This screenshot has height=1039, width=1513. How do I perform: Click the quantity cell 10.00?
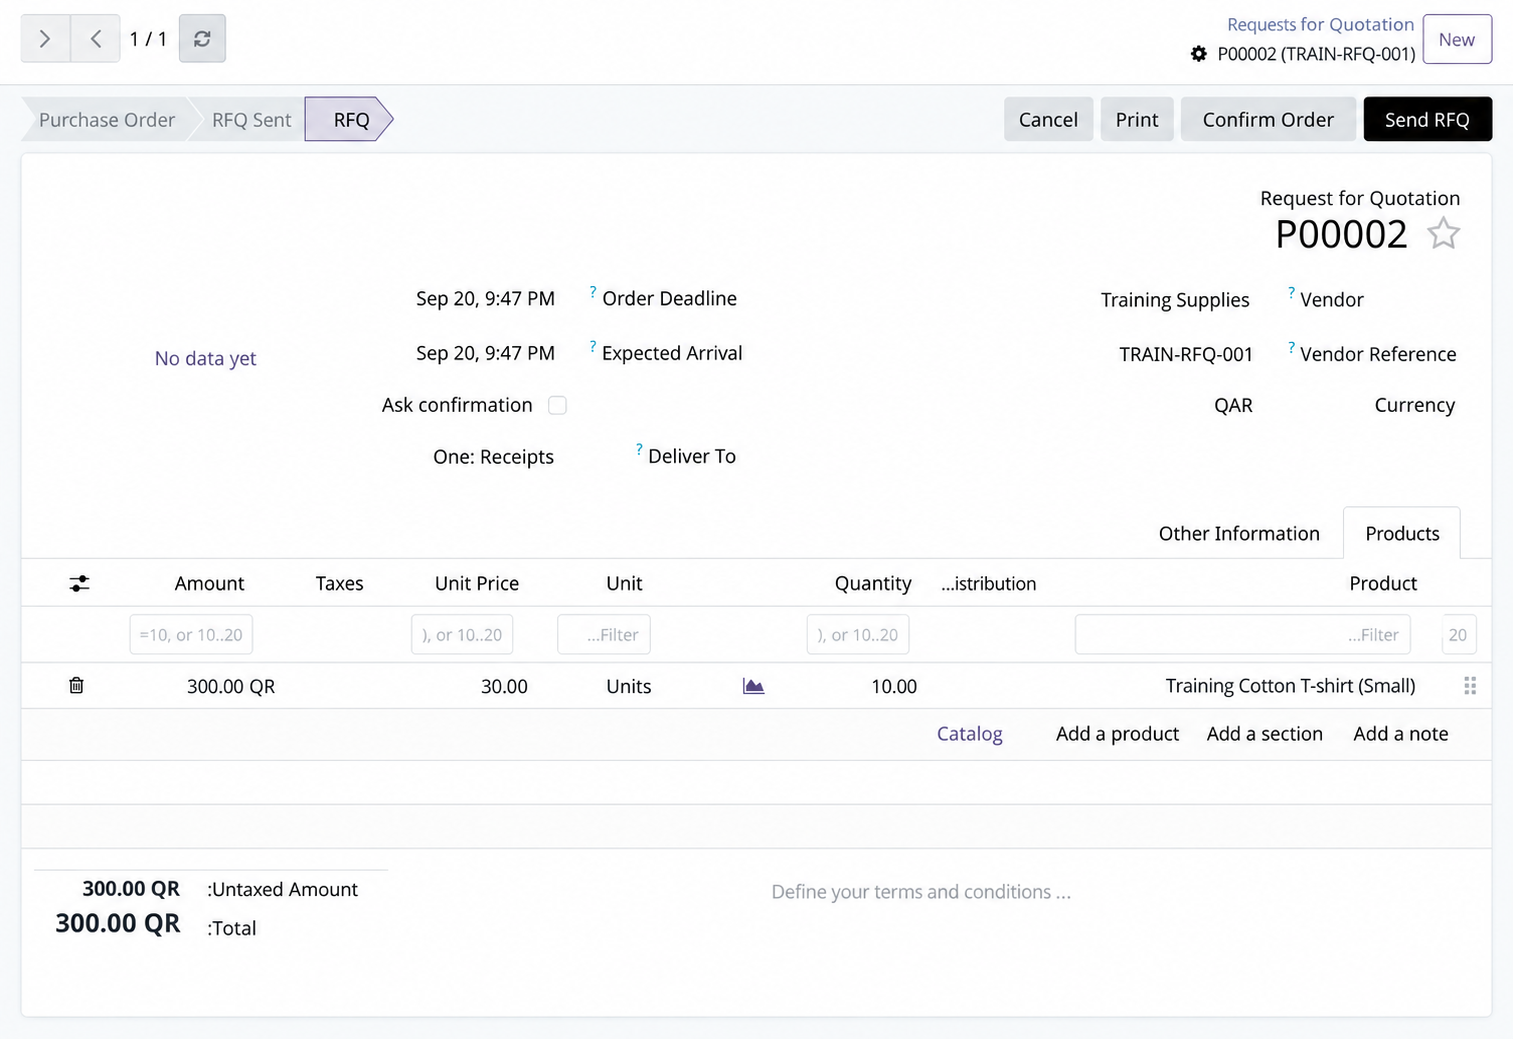click(x=893, y=687)
